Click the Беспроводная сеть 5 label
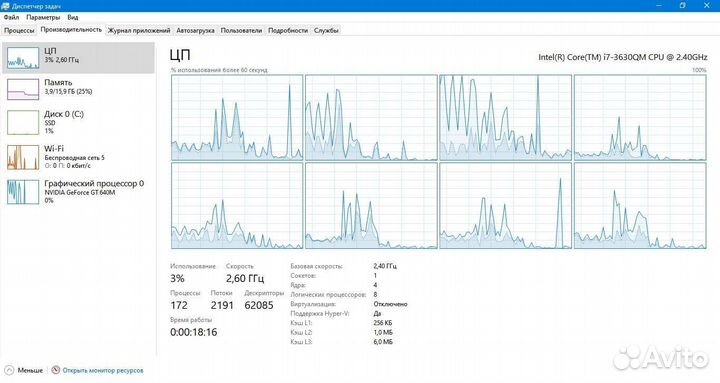Viewport: 720px width, 383px height. point(74,158)
